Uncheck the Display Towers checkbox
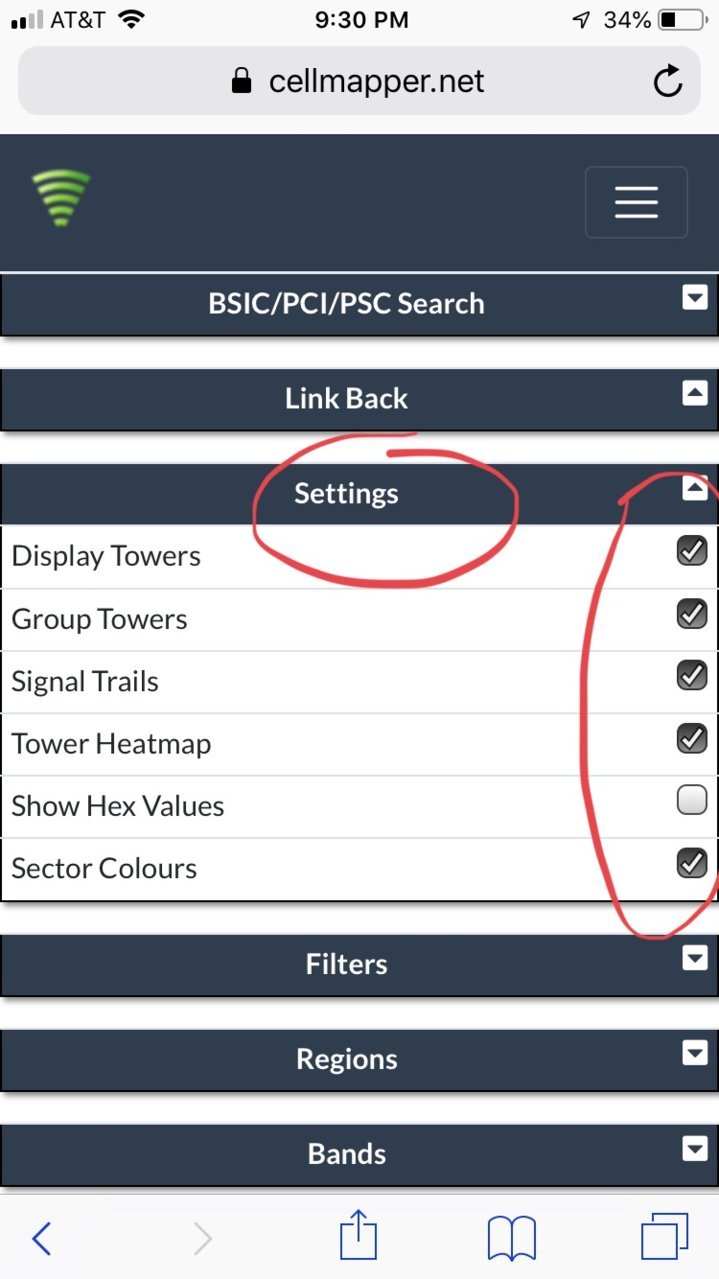Image resolution: width=719 pixels, height=1279 pixels. coord(692,551)
